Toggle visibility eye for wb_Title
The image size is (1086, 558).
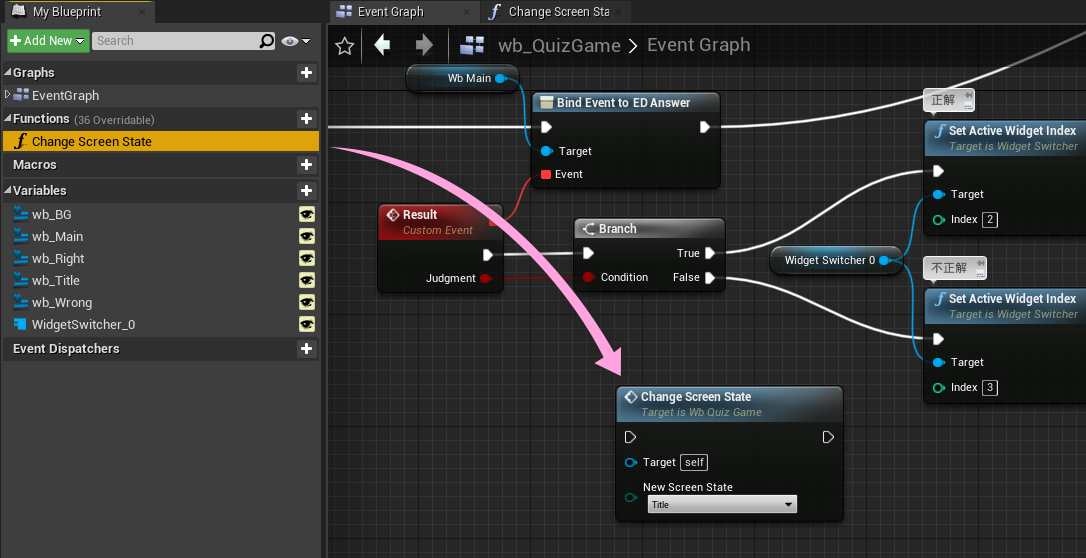click(307, 280)
